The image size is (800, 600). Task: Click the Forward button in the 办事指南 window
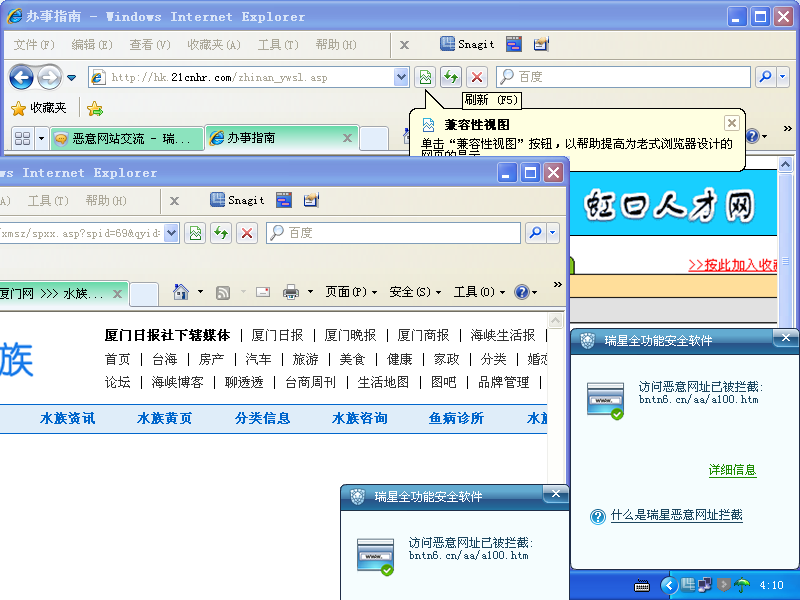[49, 78]
